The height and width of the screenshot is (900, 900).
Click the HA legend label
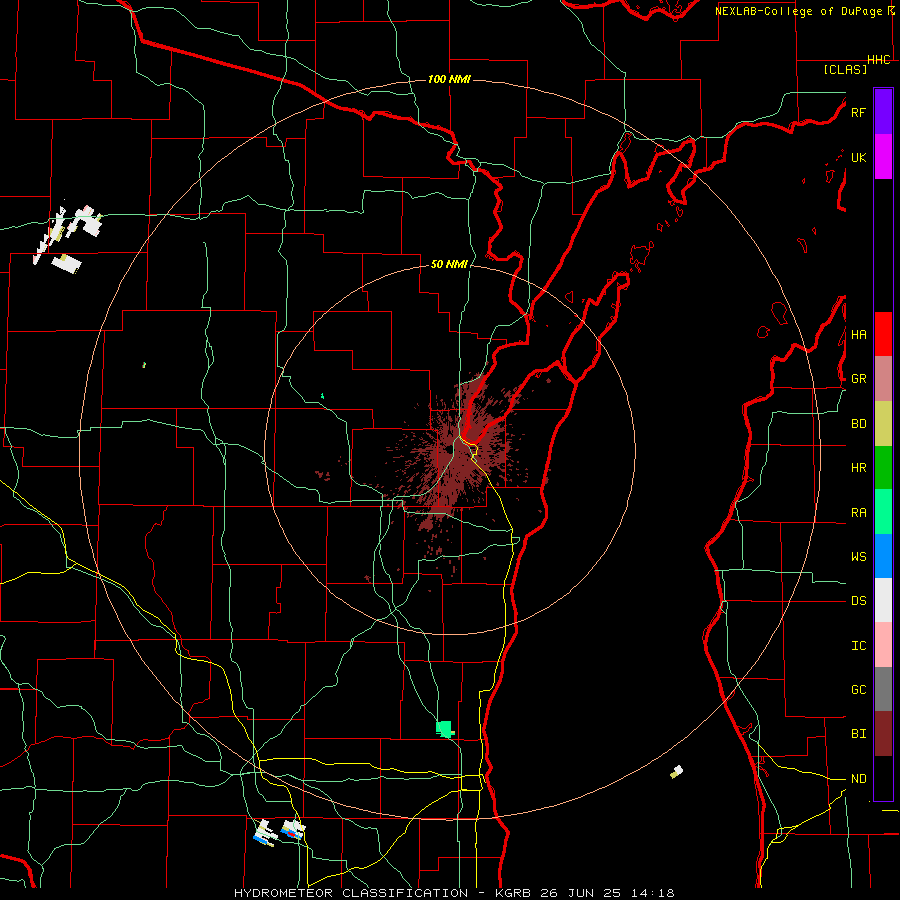click(x=858, y=335)
